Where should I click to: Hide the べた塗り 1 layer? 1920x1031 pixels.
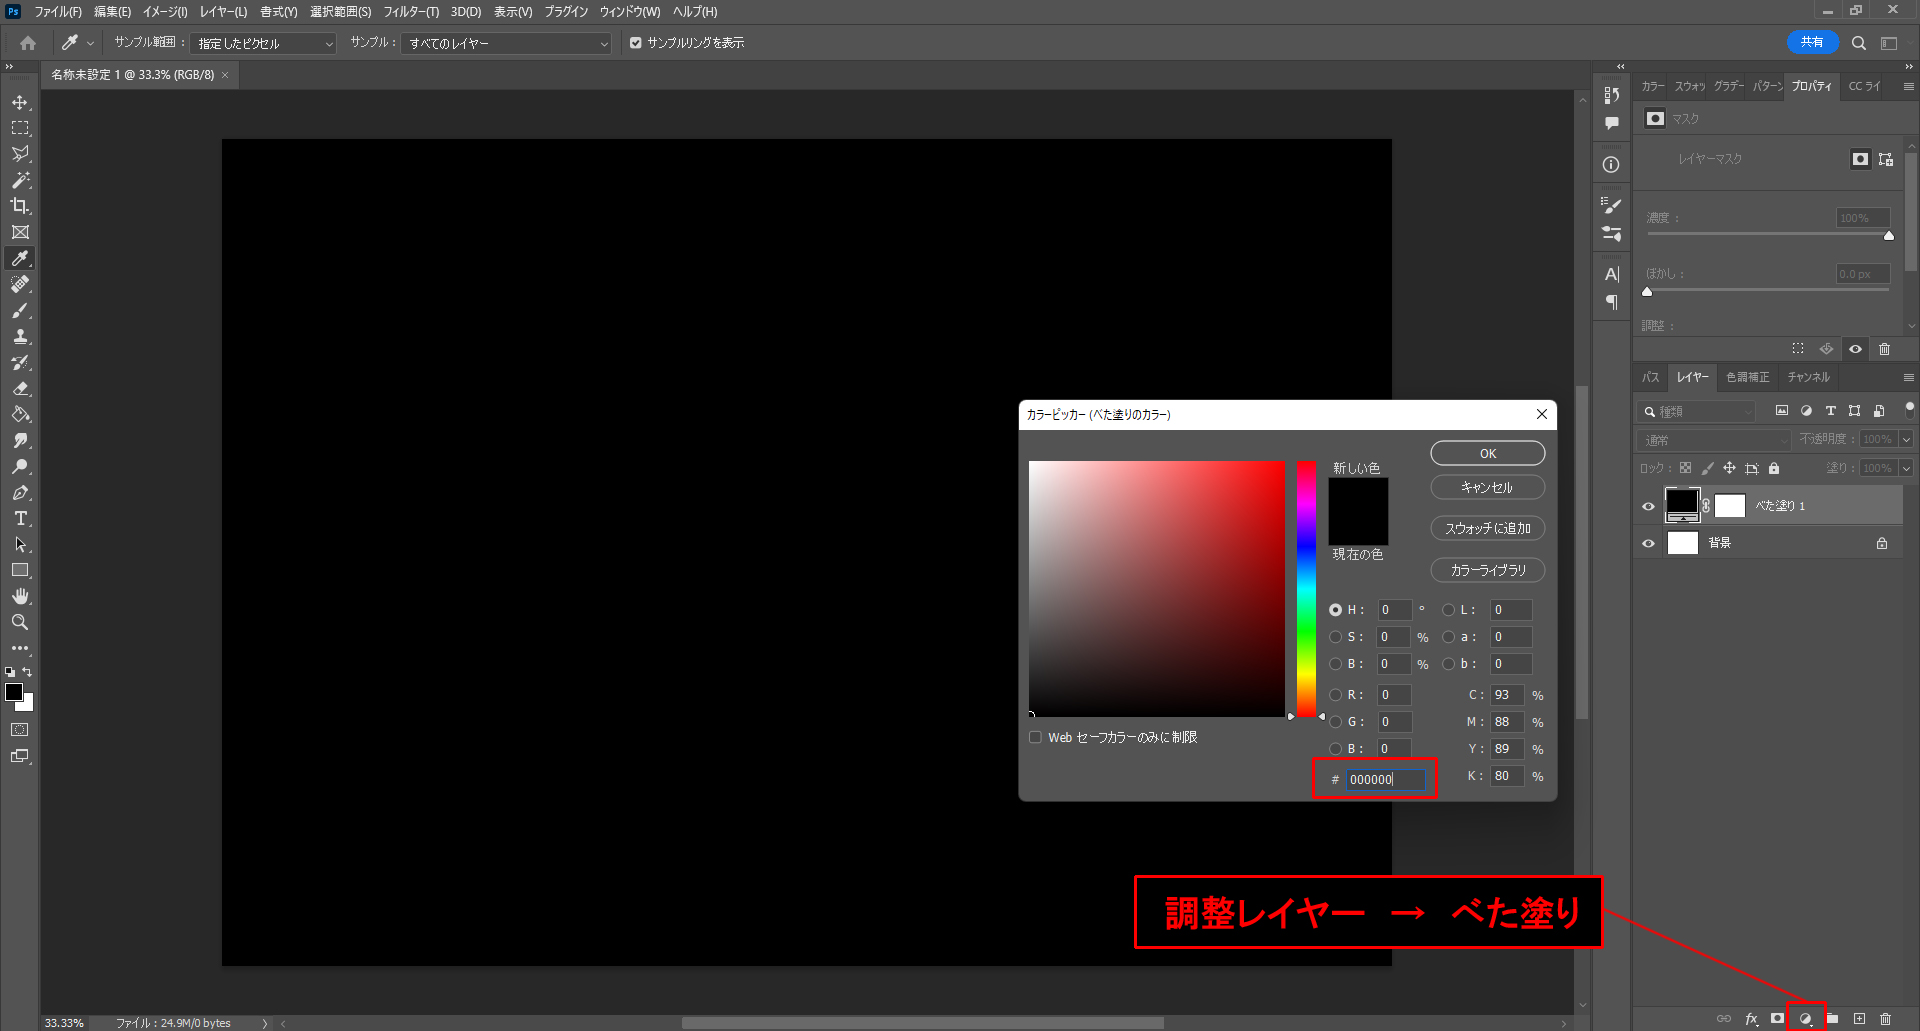[1649, 506]
